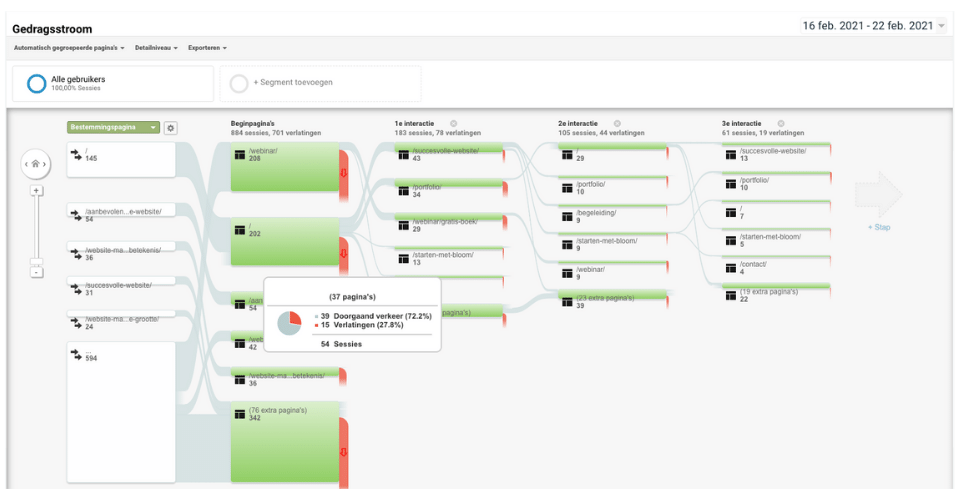
Task: Click the Beginpagina's column header
Action: (x=252, y=124)
